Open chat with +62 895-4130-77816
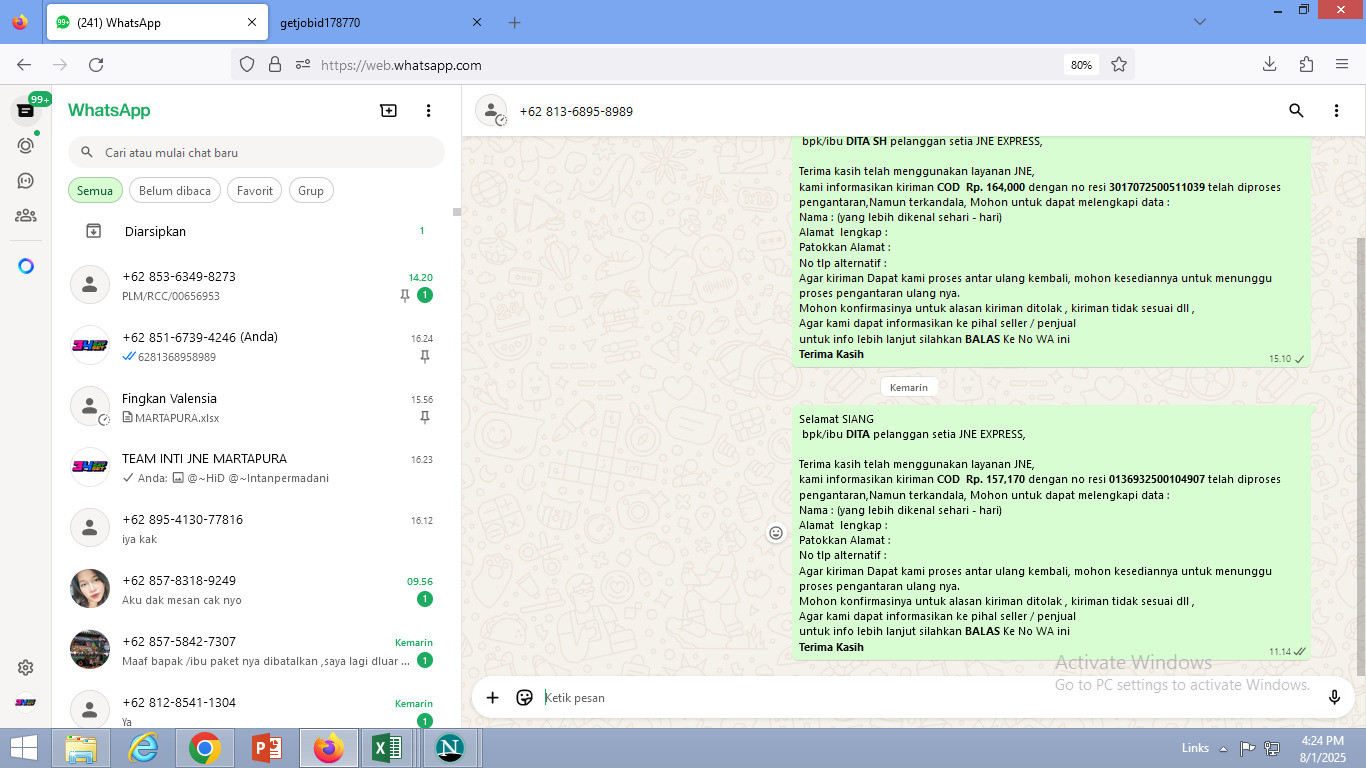 [x=256, y=529]
